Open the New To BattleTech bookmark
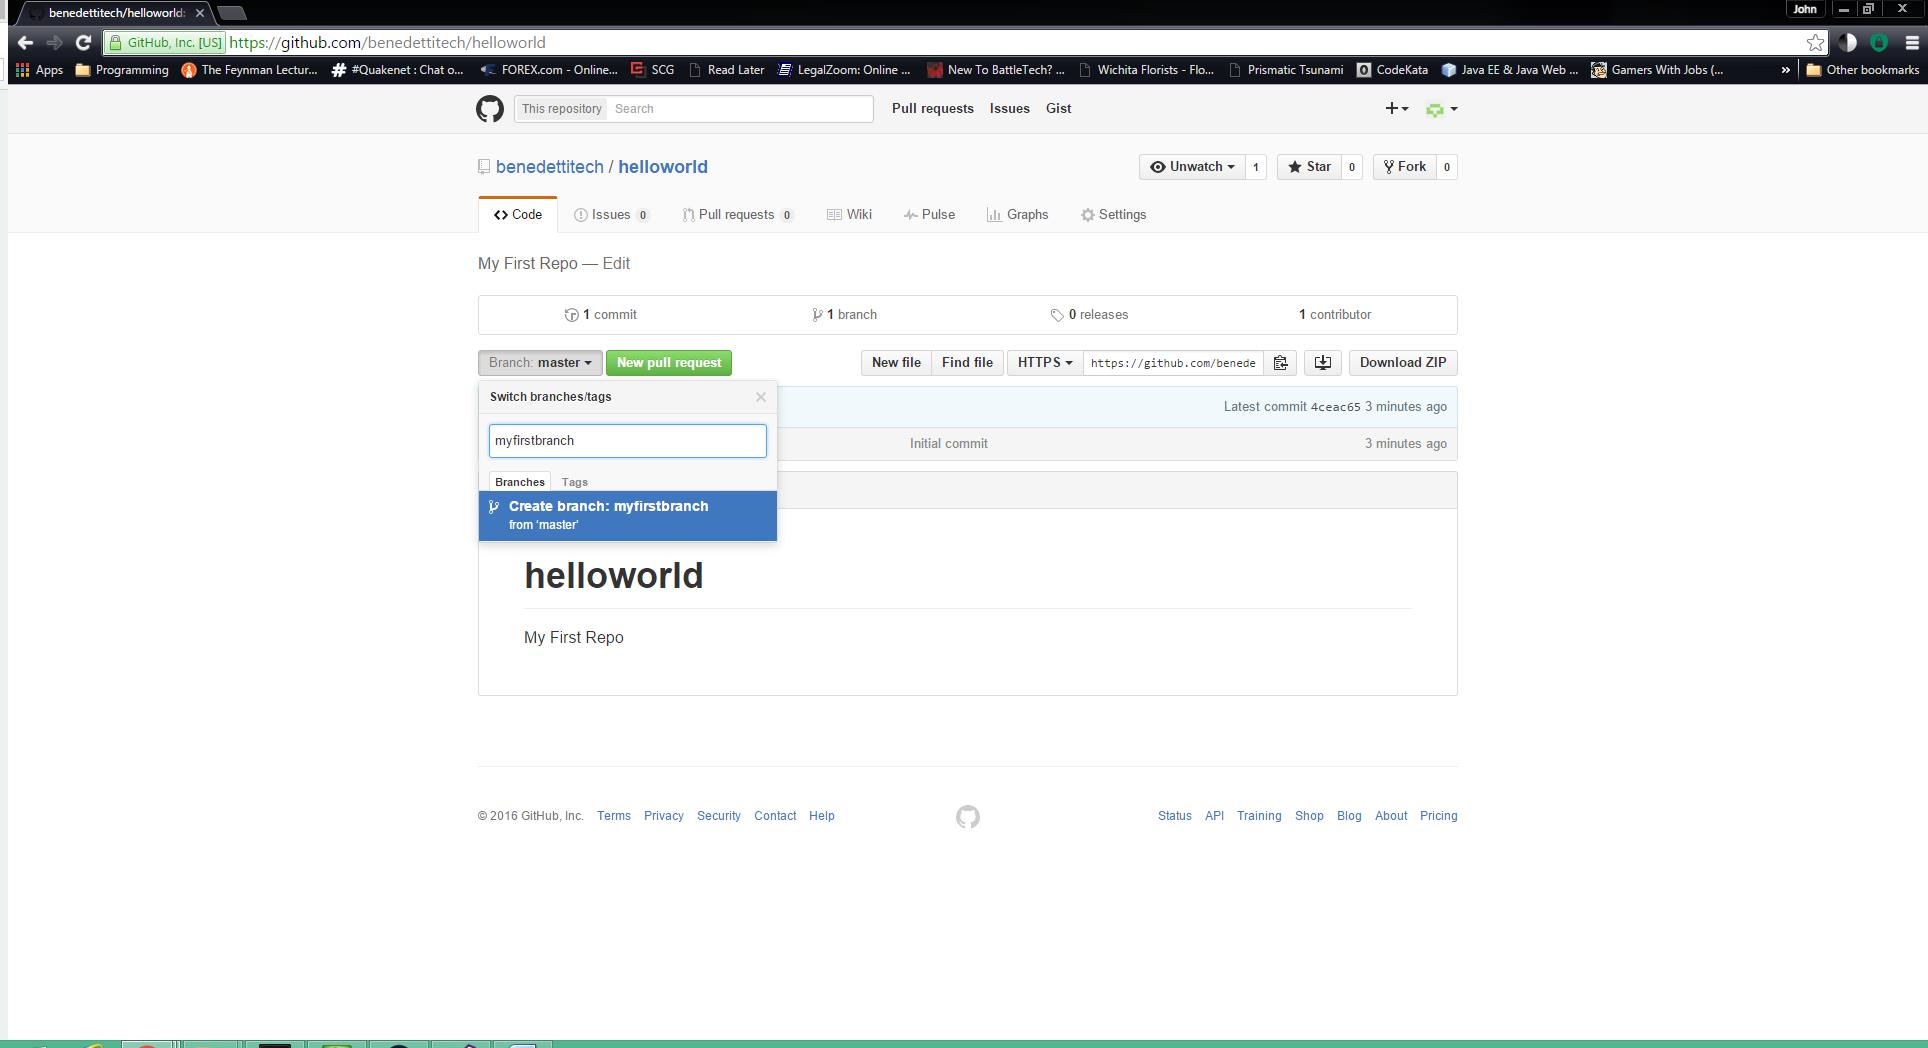The image size is (1928, 1048). click(996, 70)
